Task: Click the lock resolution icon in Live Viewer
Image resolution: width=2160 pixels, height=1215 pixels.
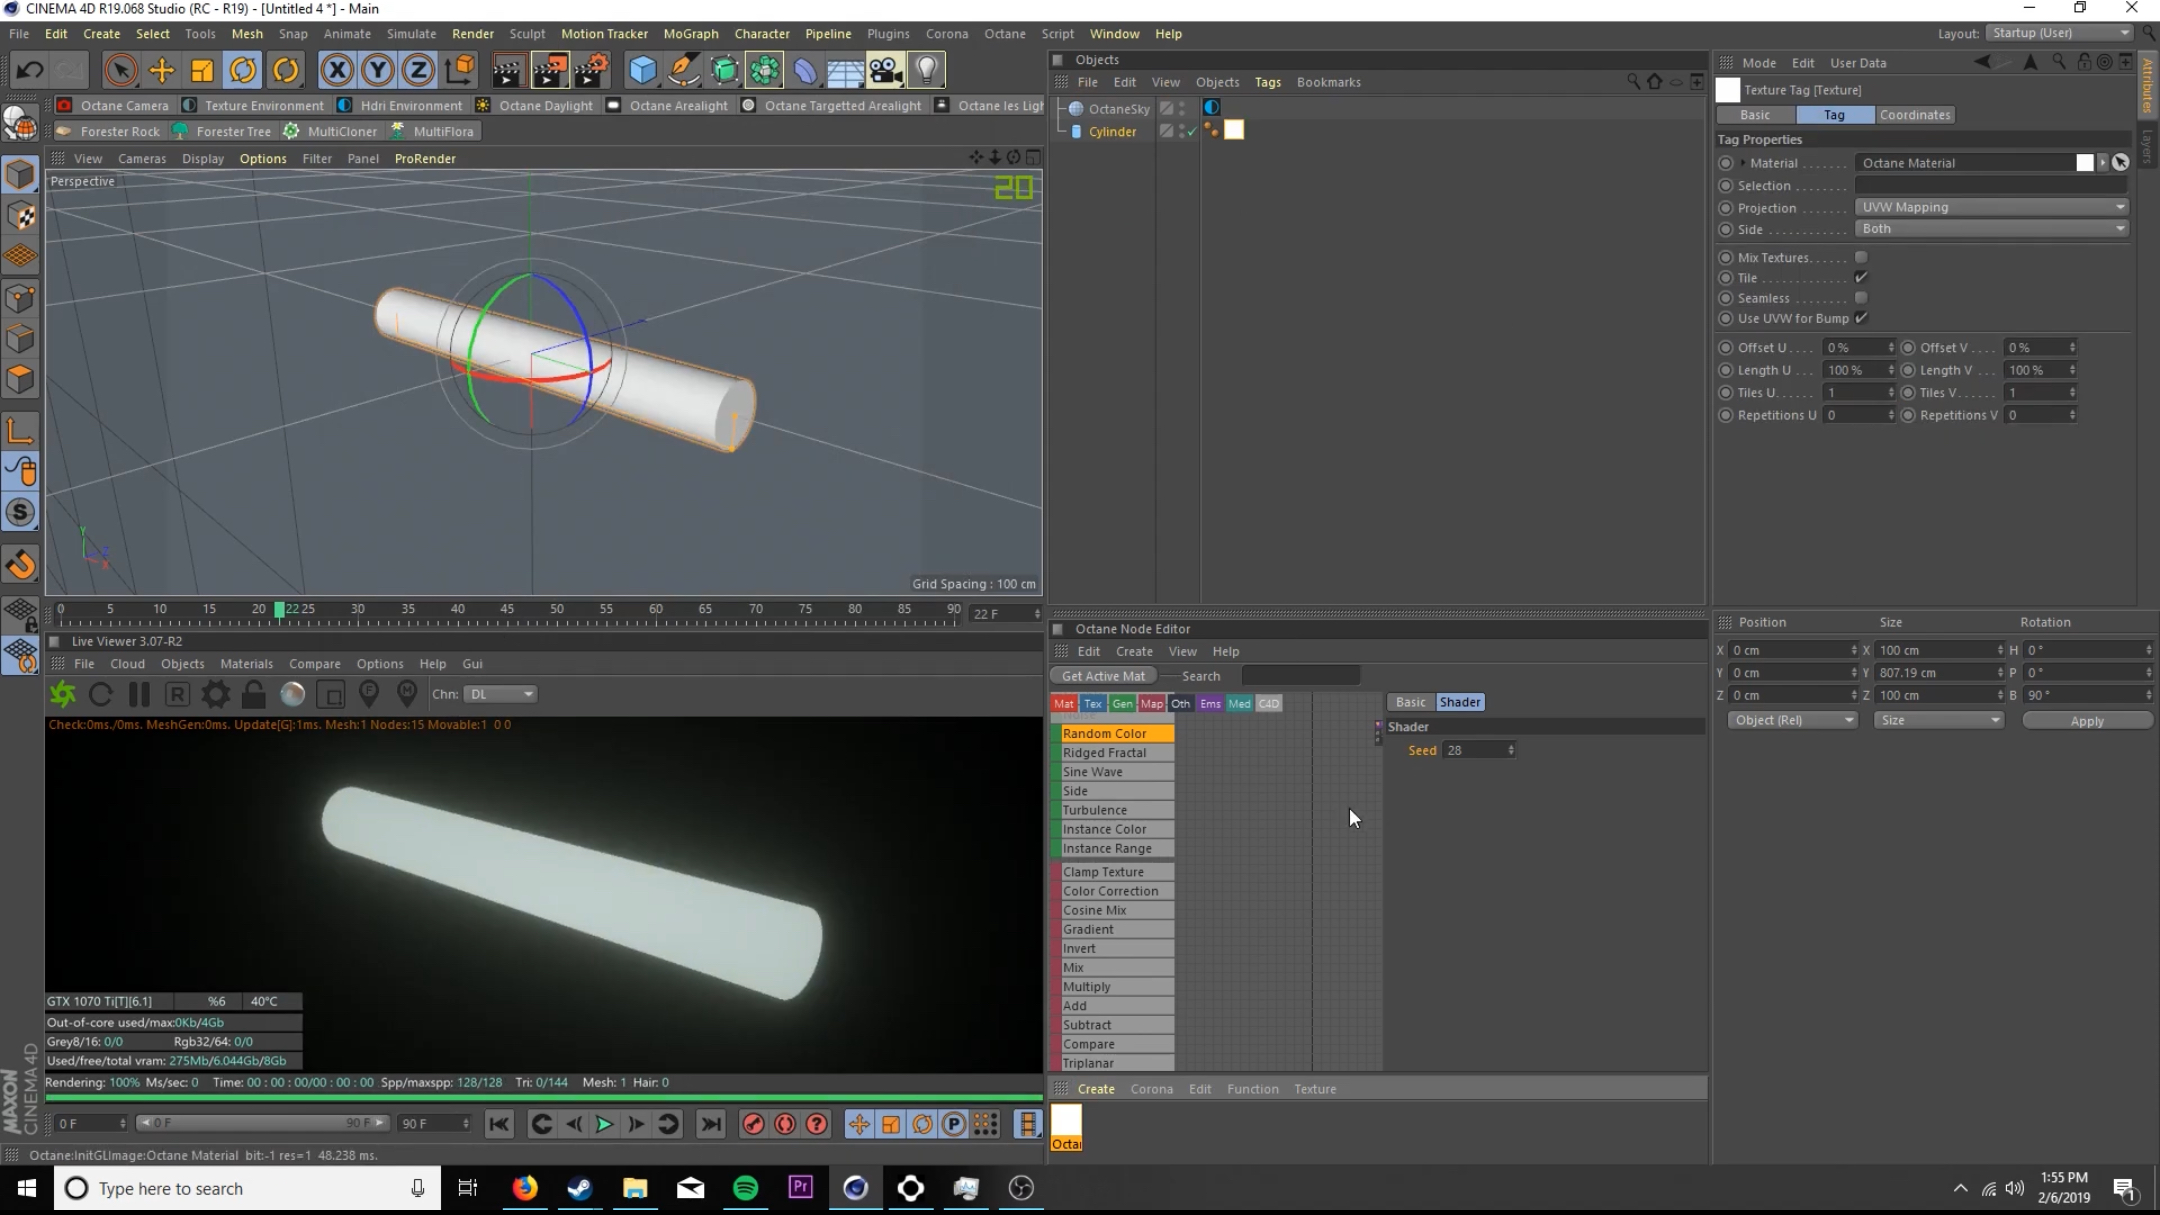Action: [254, 694]
